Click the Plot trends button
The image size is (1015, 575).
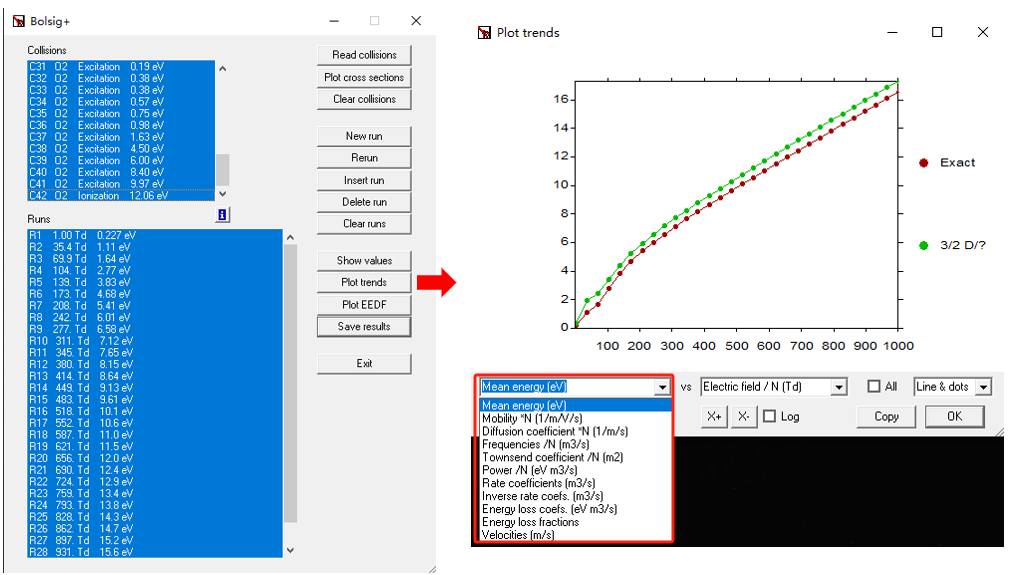pyautogui.click(x=364, y=282)
